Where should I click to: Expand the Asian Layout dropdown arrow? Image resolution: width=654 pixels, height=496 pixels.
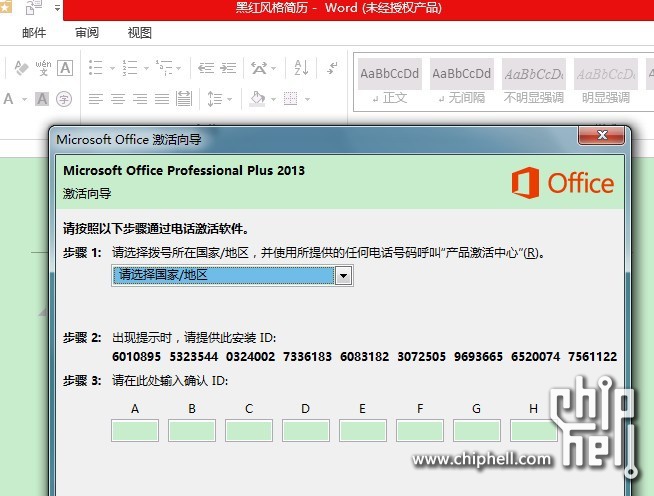[274, 68]
